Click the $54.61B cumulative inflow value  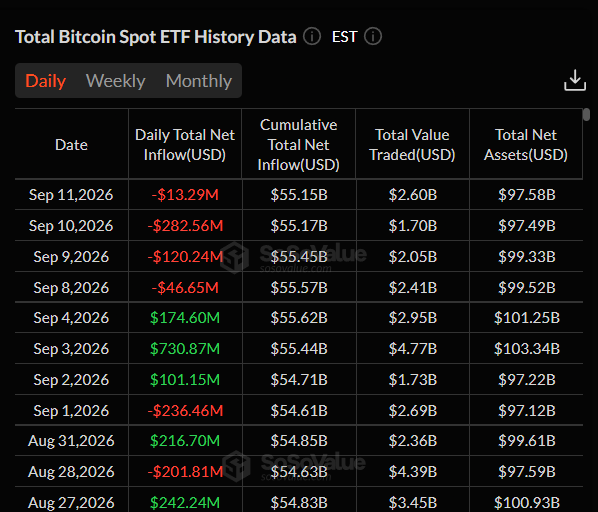(x=299, y=411)
